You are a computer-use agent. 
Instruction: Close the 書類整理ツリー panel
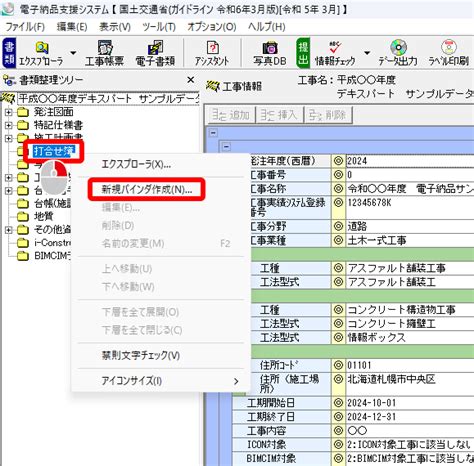pyautogui.click(x=191, y=80)
